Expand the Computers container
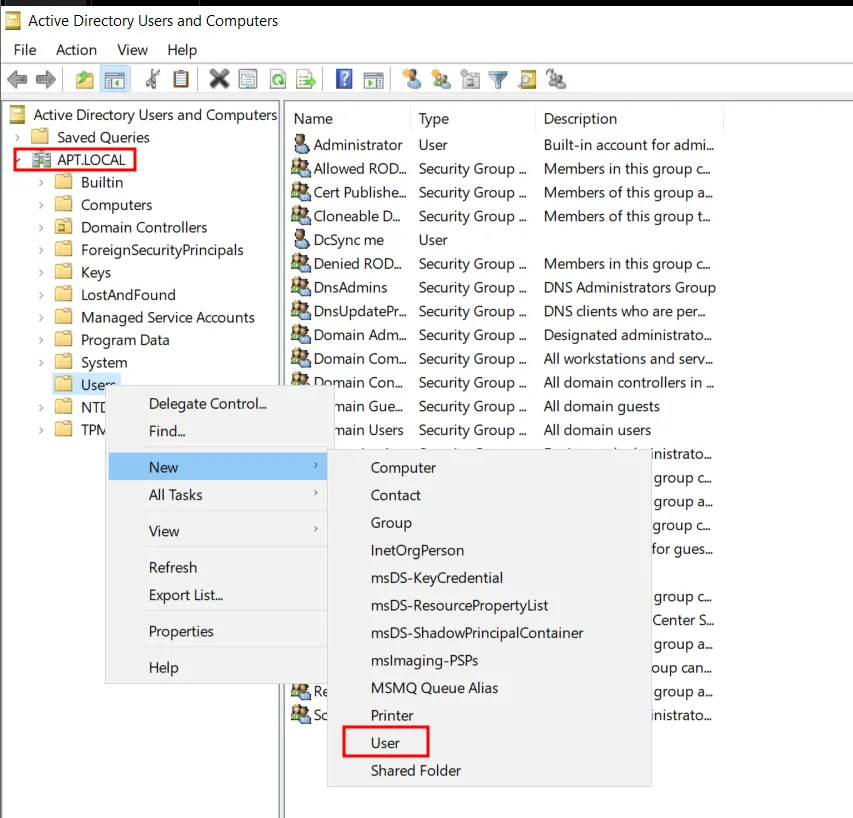The height and width of the screenshot is (818, 853). (x=41, y=205)
